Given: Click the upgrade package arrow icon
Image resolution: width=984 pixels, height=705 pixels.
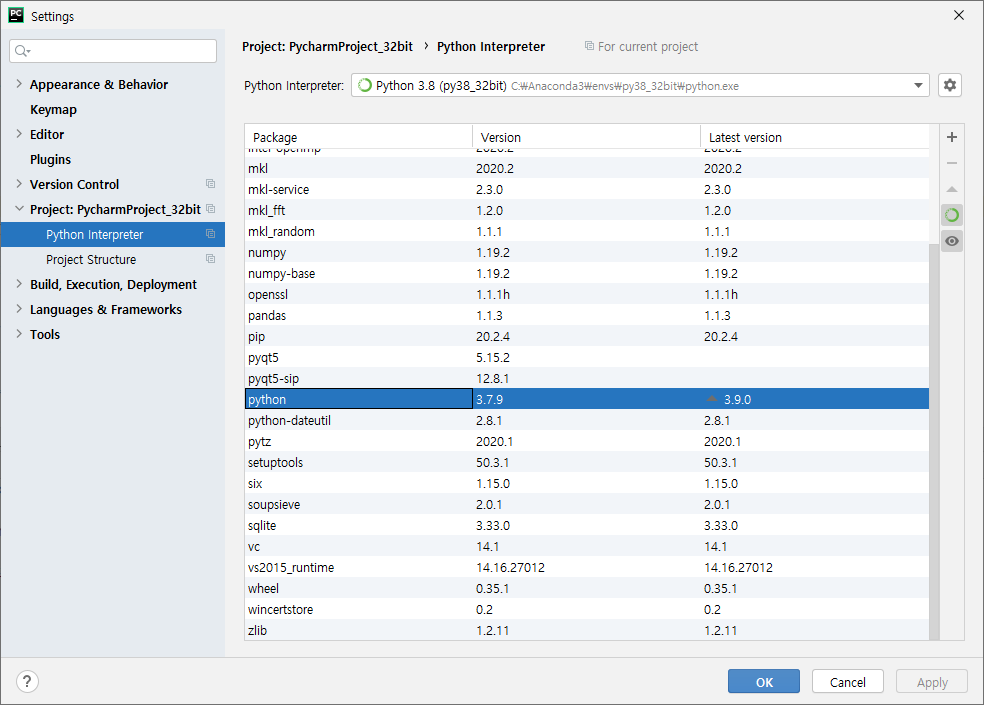Looking at the screenshot, I should point(951,189).
